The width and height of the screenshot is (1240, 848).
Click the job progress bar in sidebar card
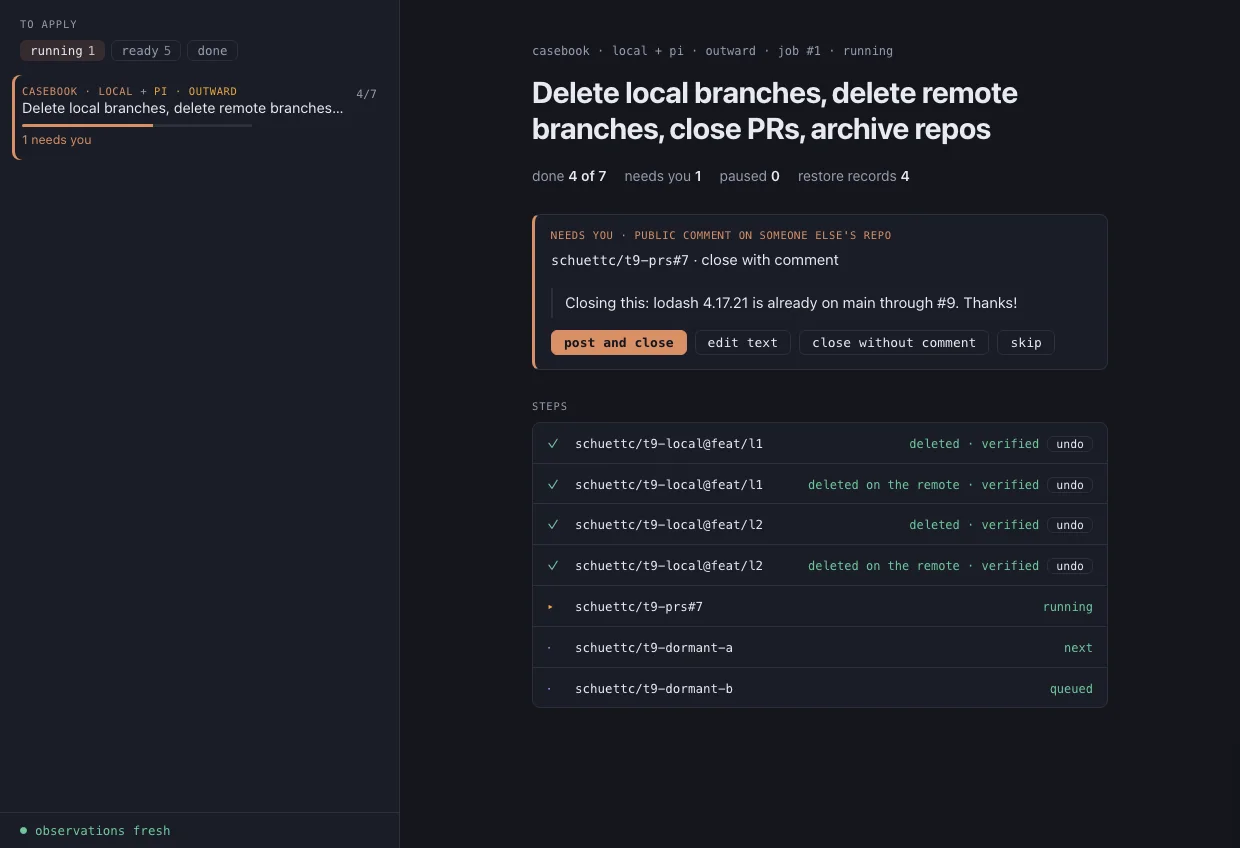click(137, 126)
